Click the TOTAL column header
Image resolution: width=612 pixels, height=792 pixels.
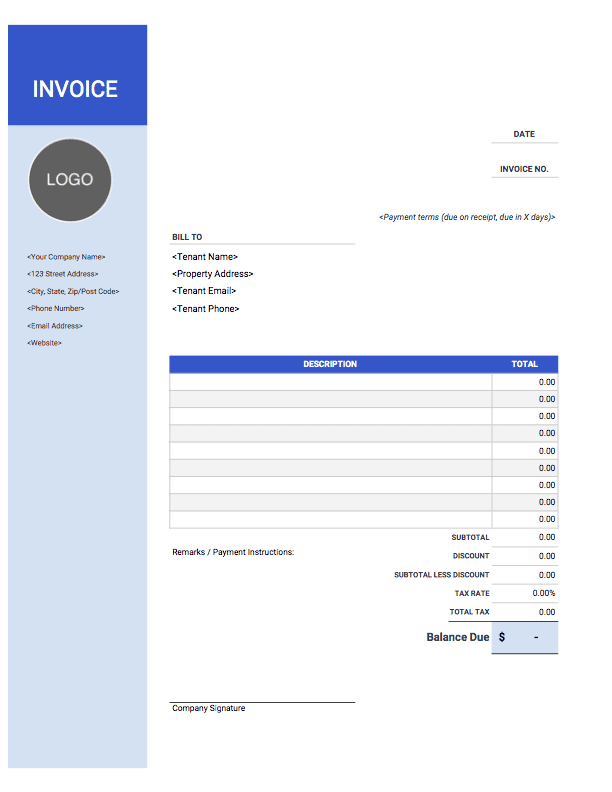pos(525,364)
